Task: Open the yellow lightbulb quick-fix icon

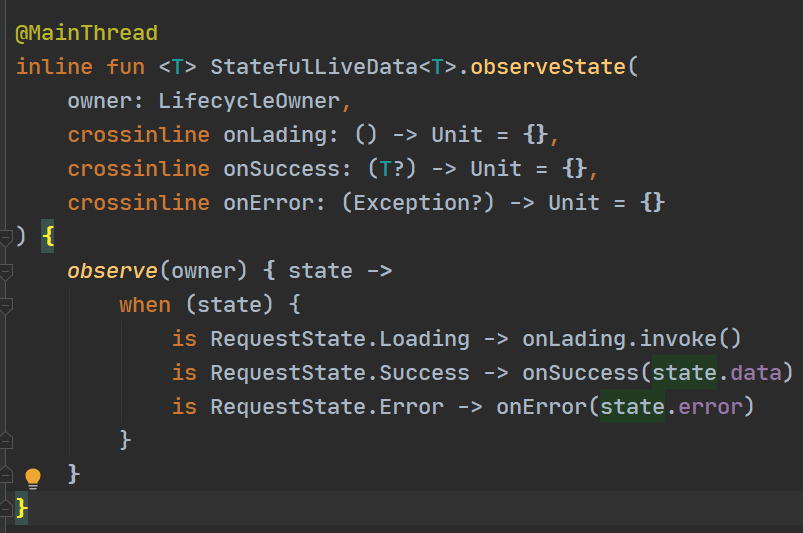Action: (33, 478)
